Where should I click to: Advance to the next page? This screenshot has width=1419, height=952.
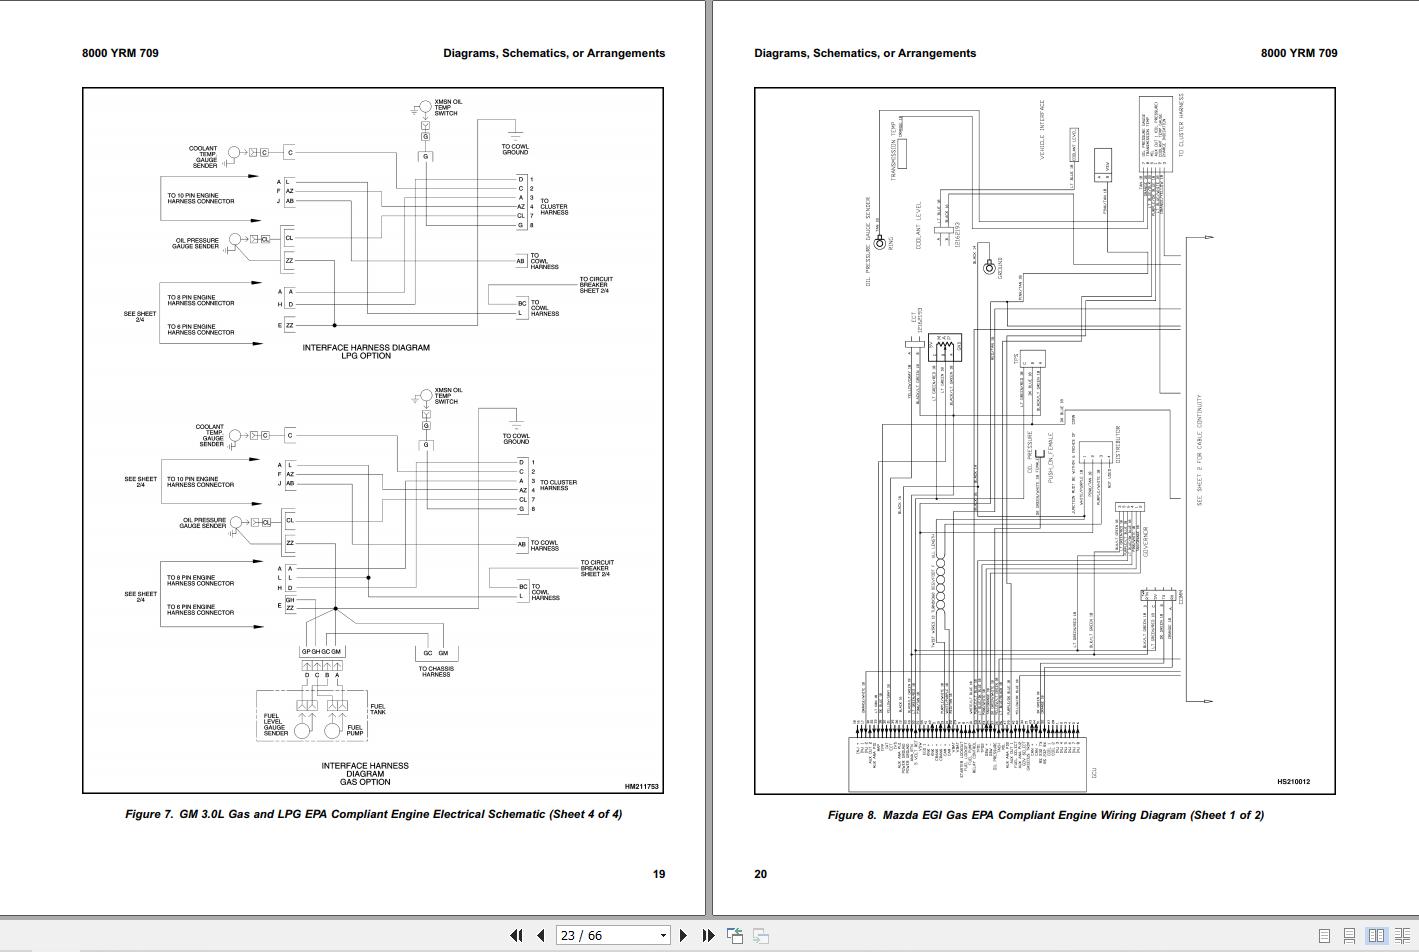pos(683,935)
